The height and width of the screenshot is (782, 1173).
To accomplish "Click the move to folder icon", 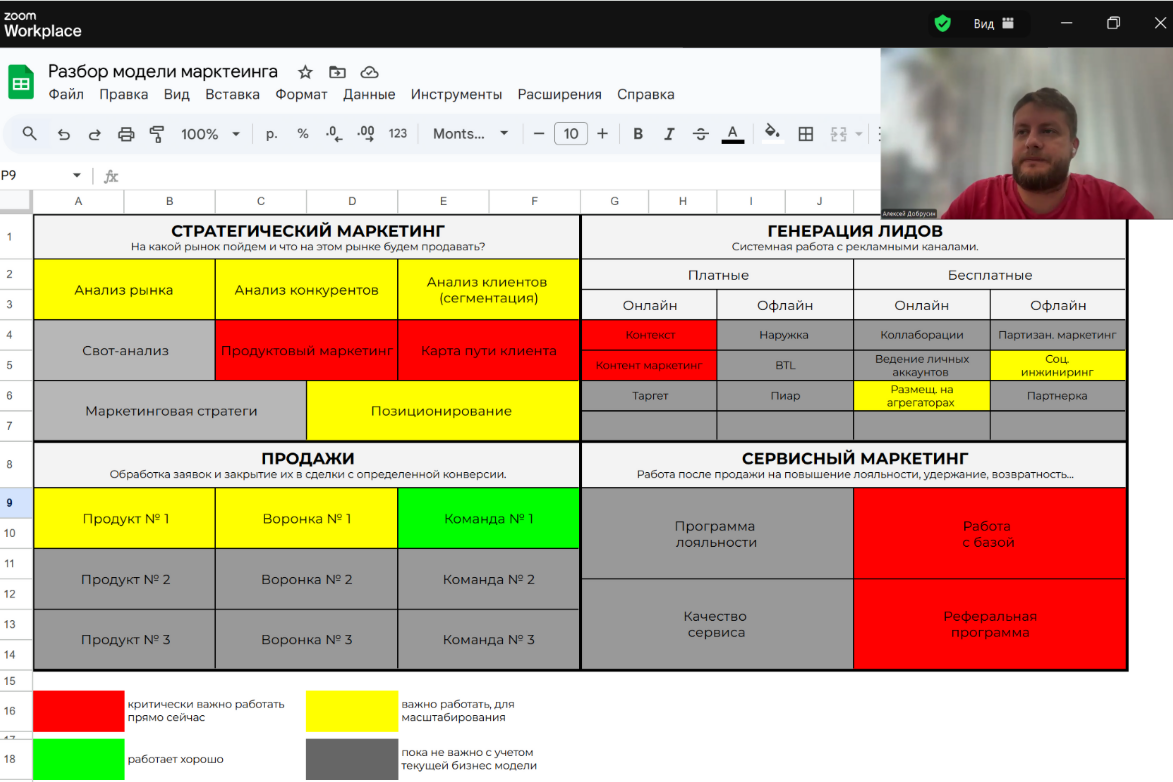I will point(337,72).
